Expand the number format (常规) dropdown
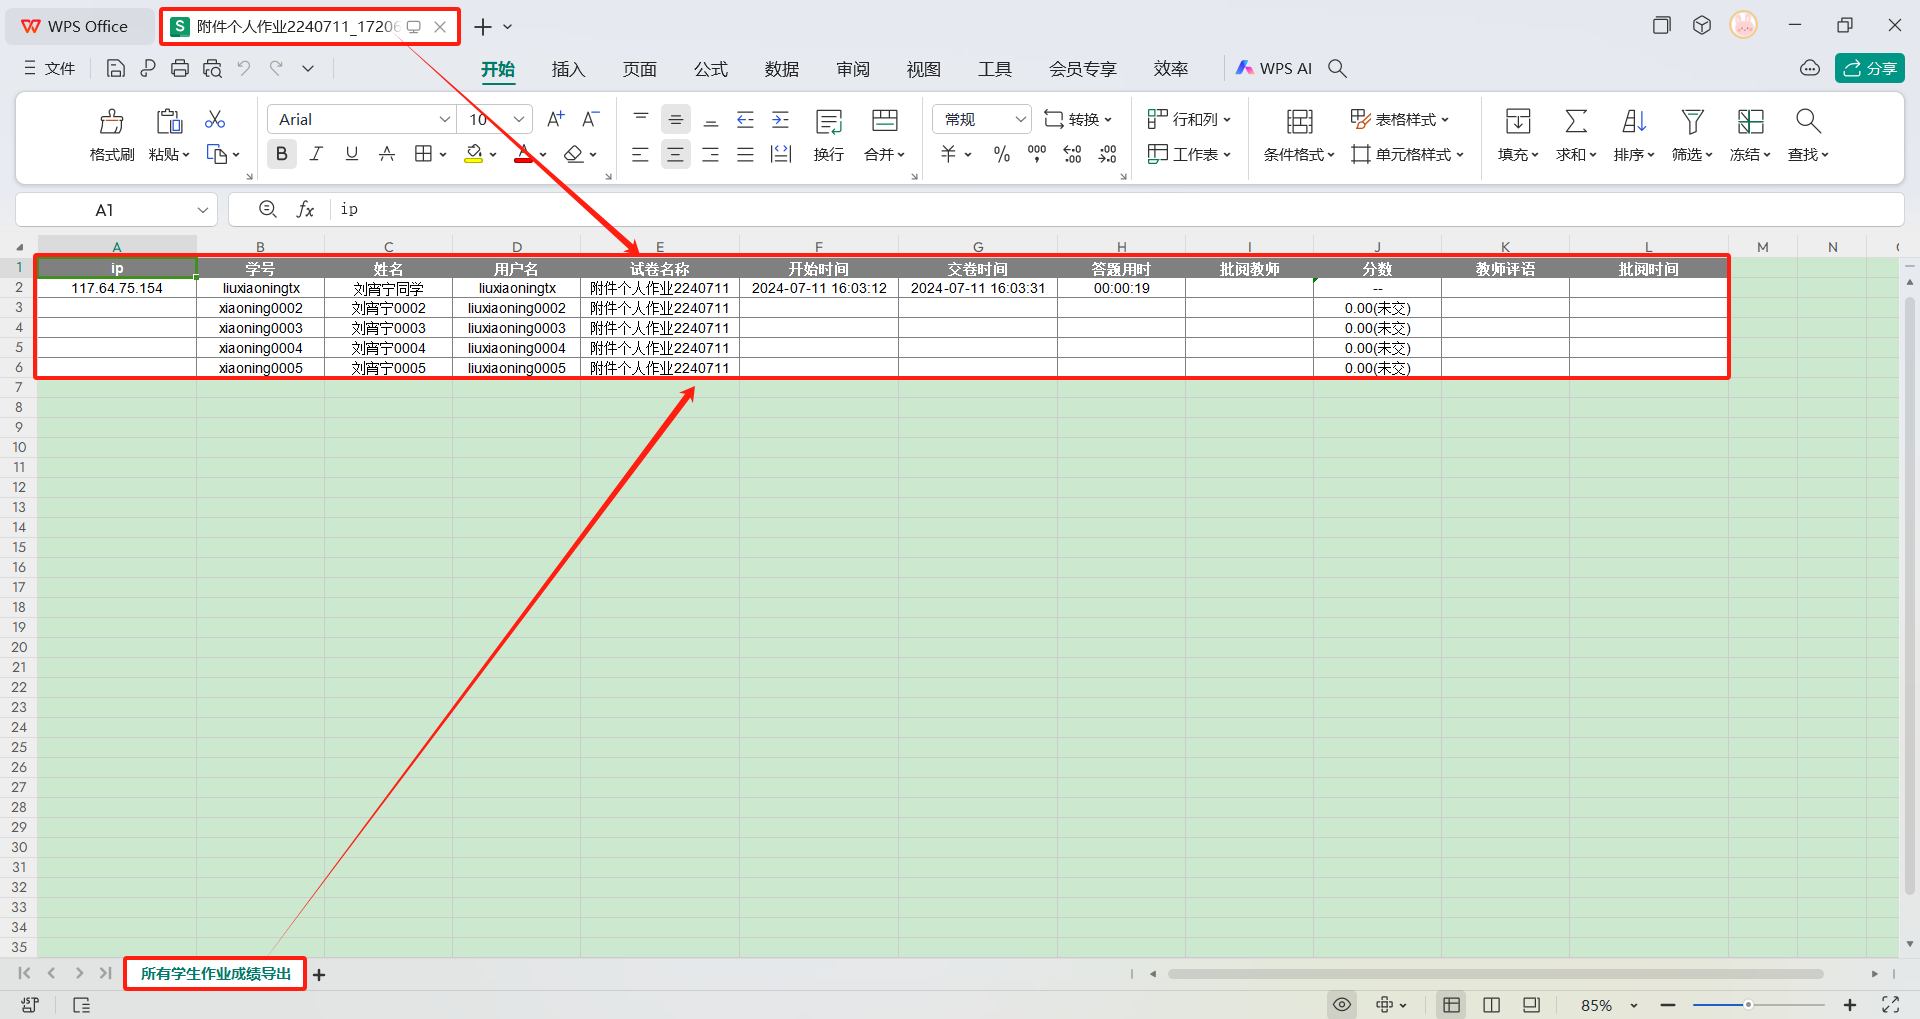 1020,119
